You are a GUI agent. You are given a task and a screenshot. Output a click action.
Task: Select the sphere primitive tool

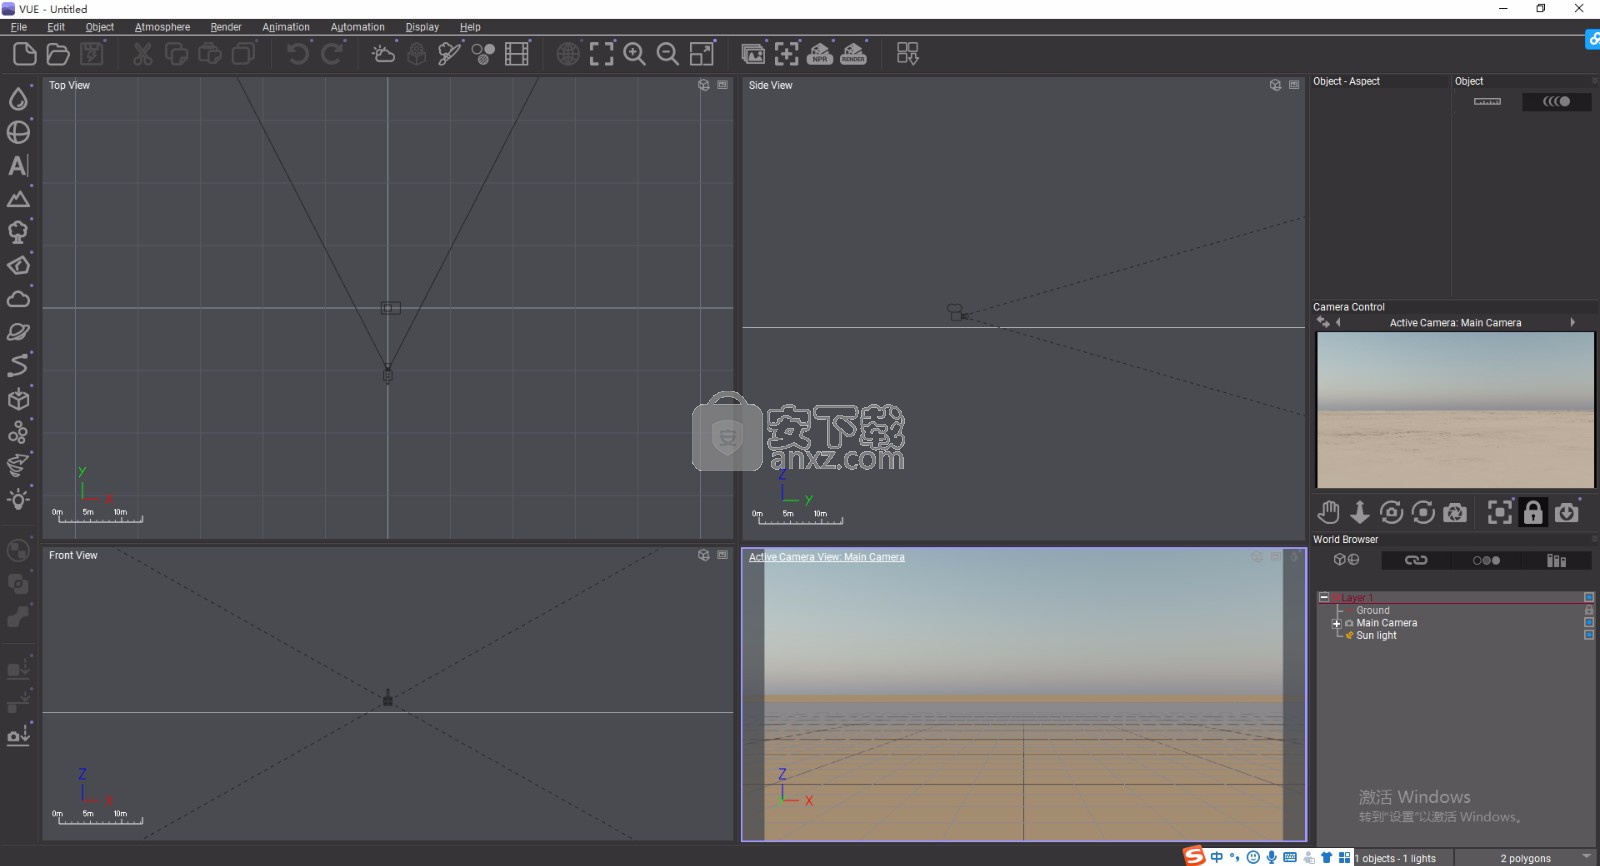pyautogui.click(x=18, y=132)
